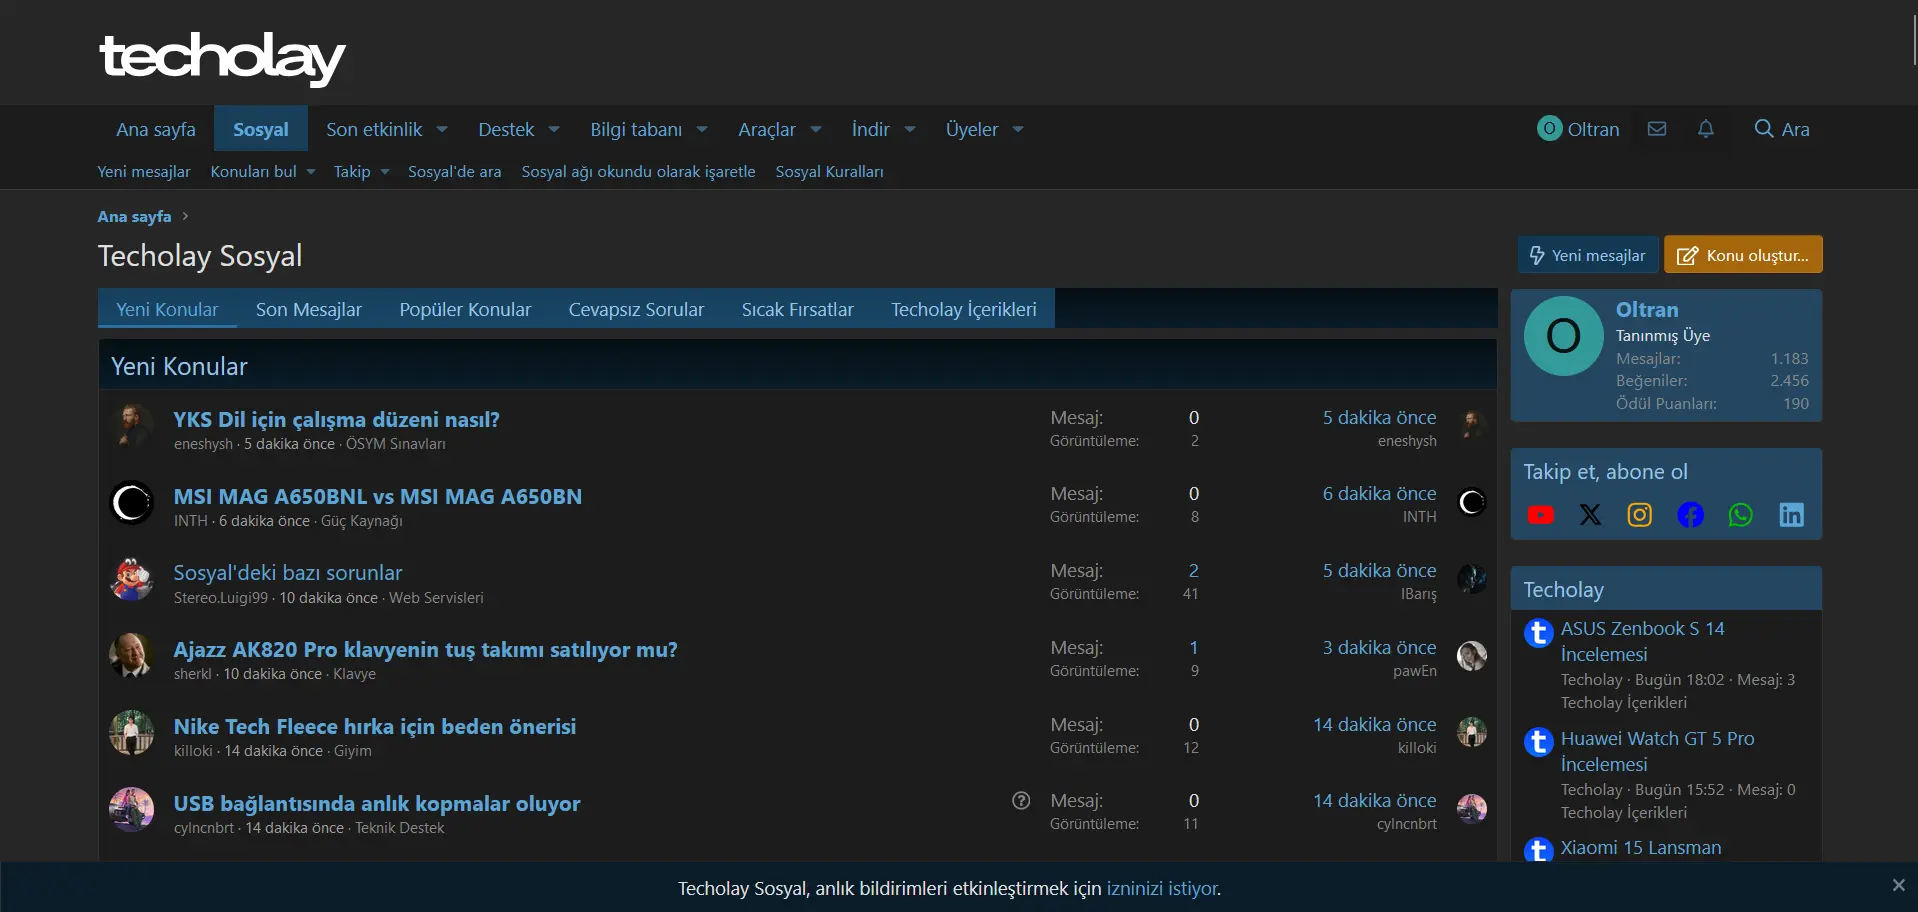Switch to the Sıcak Fırsatlar tab
Screen dimensions: 1918x912
(x=798, y=309)
